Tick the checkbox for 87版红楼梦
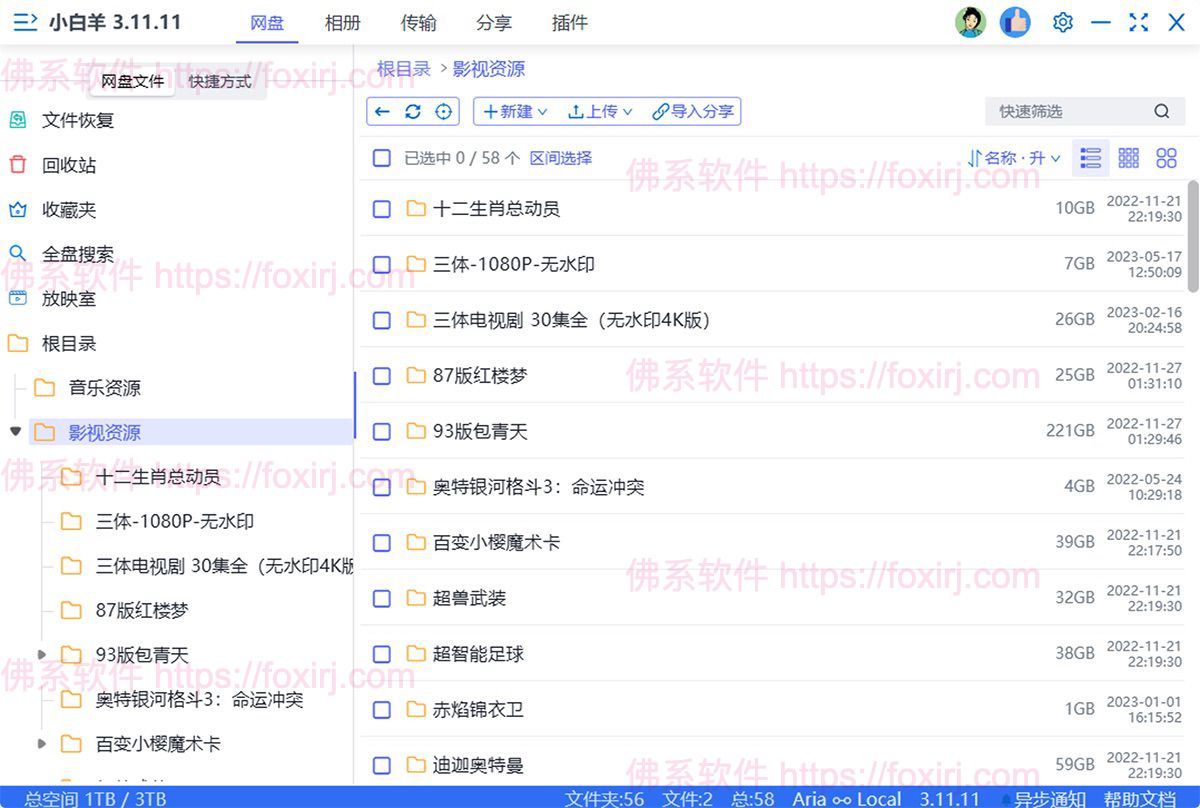Viewport: 1200px width, 808px height. (x=381, y=375)
